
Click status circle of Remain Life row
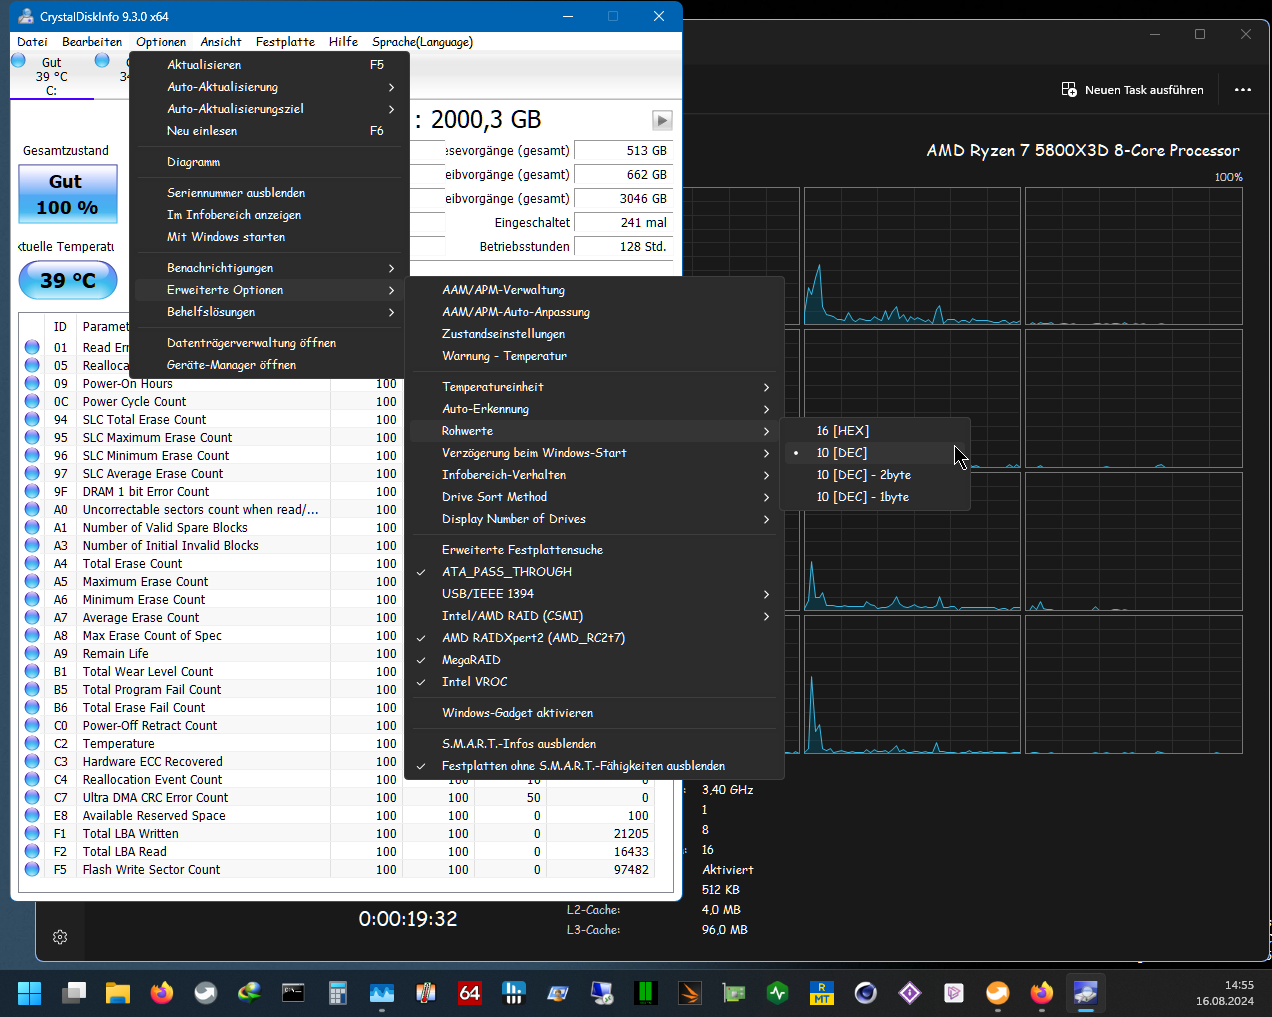tap(32, 653)
